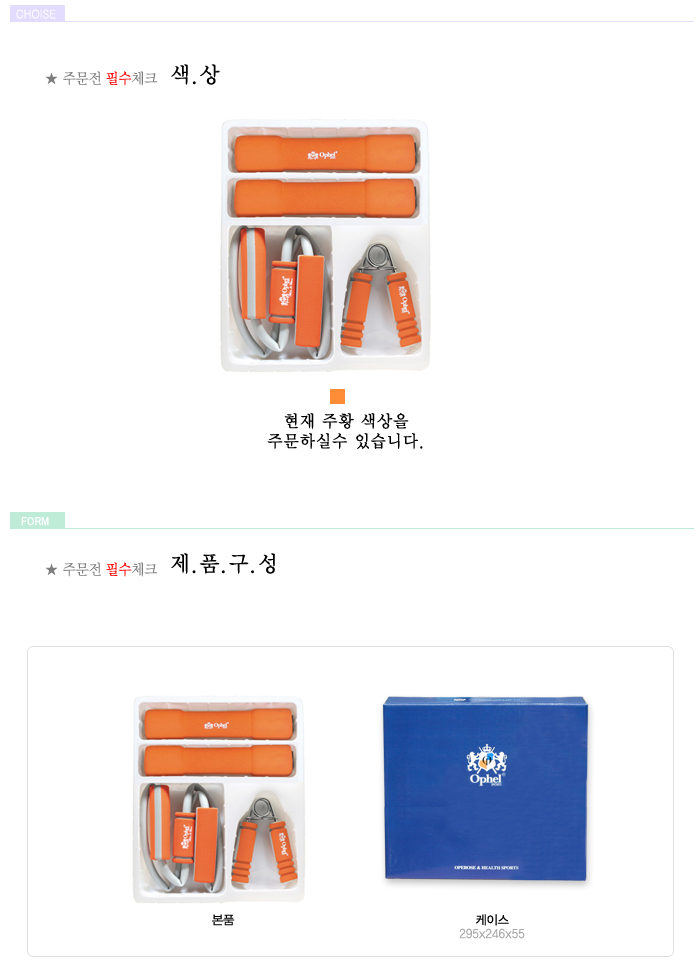Click the top orange dumbbell with Ophel logo
Screen dimensions: 700x970
coord(325,153)
